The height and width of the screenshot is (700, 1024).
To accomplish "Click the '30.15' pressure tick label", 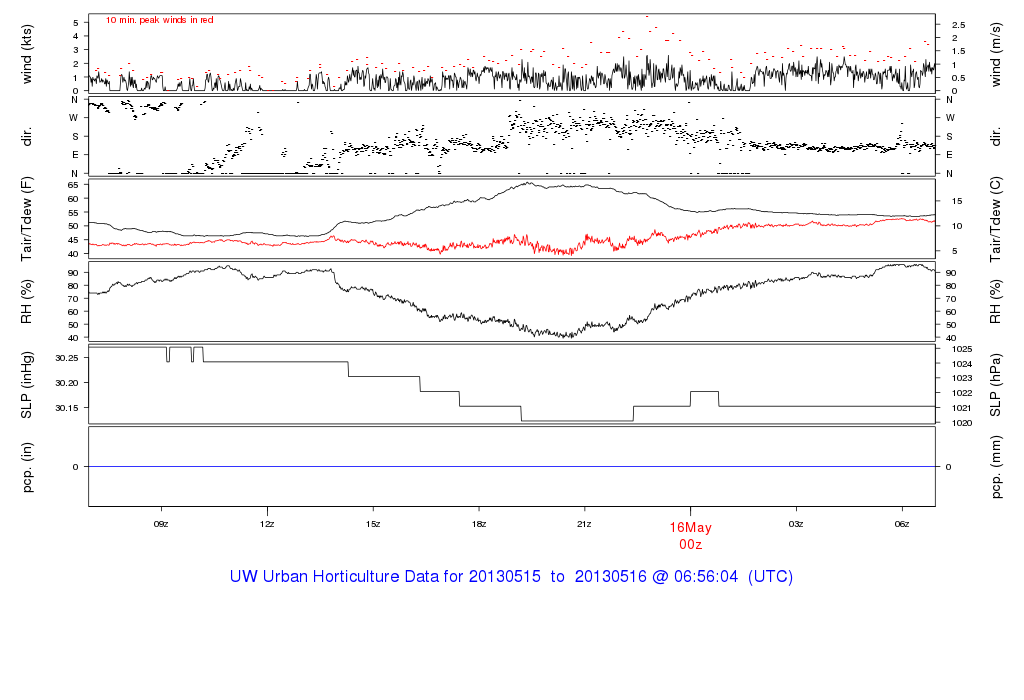I will tap(67, 407).
